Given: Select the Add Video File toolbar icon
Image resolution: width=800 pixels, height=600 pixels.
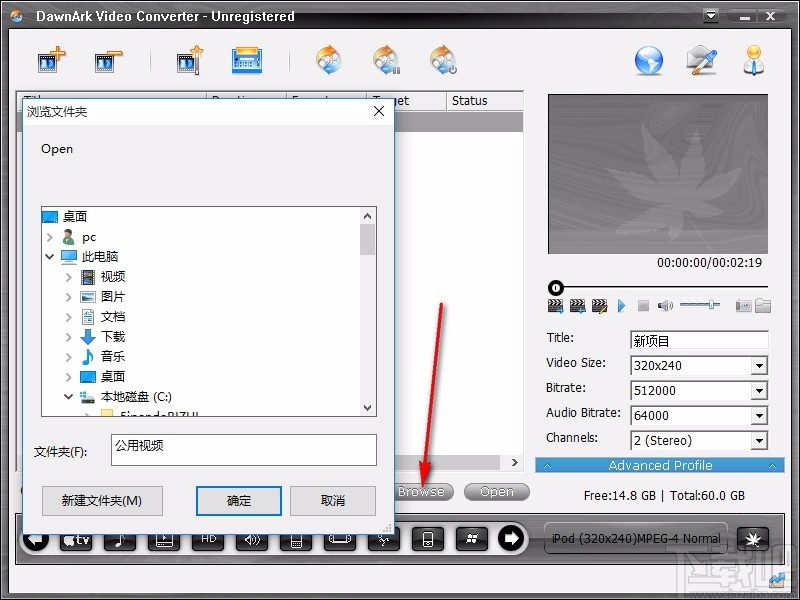Looking at the screenshot, I should coord(50,60).
